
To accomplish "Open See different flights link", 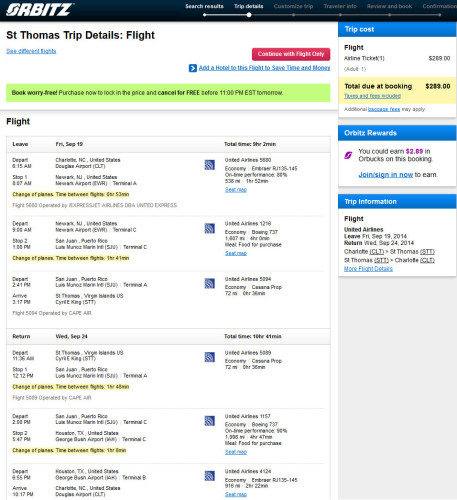I will [x=31, y=51].
